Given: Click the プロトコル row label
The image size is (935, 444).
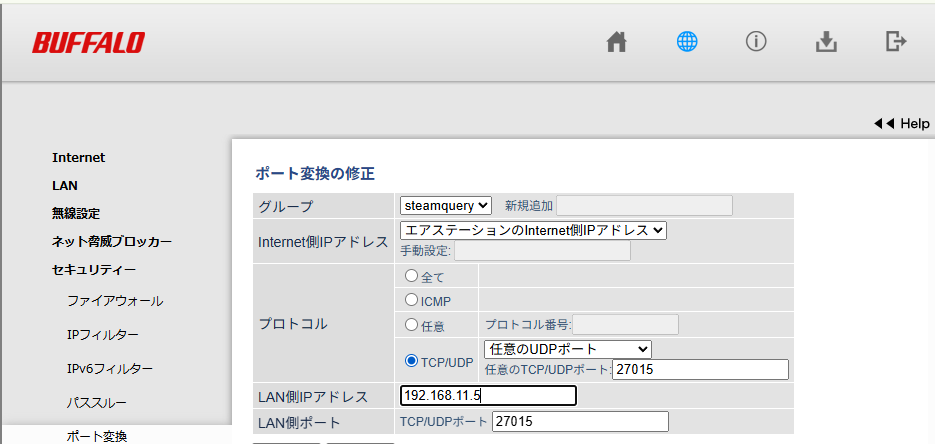Looking at the screenshot, I should click(x=293, y=324).
